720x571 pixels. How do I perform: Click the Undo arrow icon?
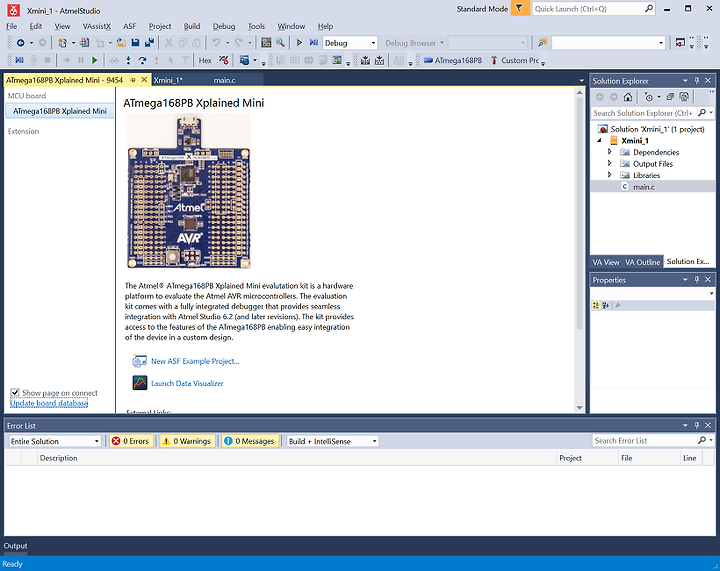[216, 43]
